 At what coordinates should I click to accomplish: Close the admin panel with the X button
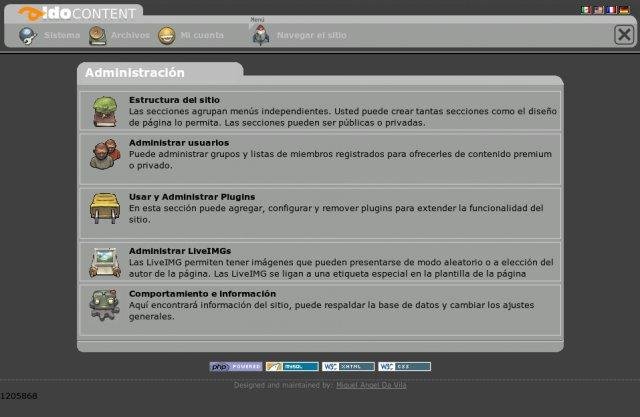pos(624,35)
